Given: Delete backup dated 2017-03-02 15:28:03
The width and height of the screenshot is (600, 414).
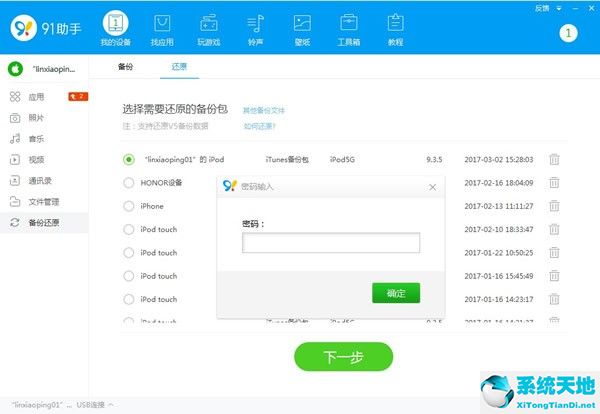Looking at the screenshot, I should [x=554, y=159].
